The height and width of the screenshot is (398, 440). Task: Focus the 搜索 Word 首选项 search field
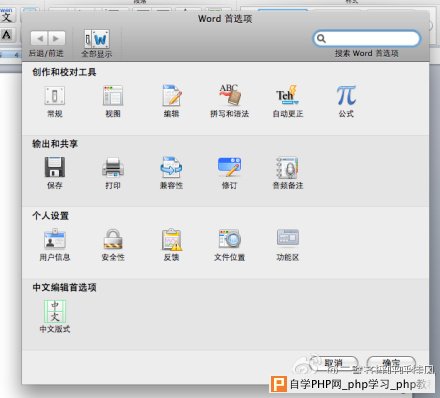tap(367, 38)
